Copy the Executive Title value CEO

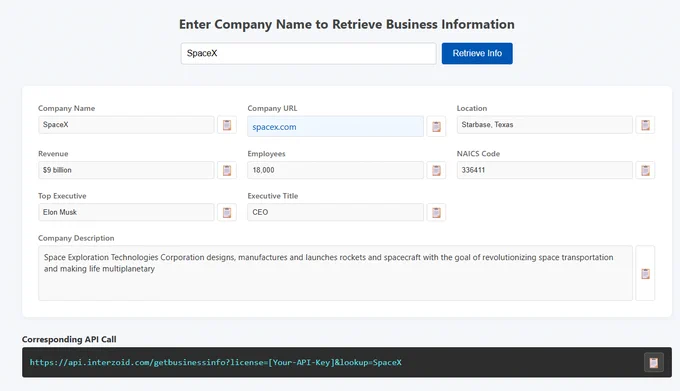click(x=436, y=212)
